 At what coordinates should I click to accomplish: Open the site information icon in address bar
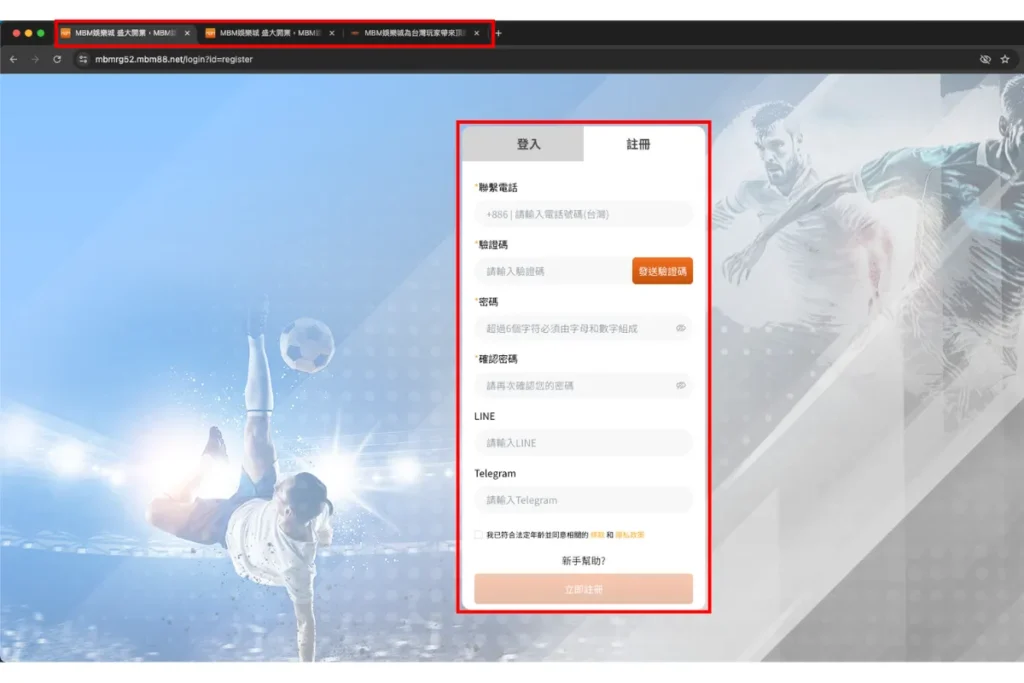tap(84, 59)
